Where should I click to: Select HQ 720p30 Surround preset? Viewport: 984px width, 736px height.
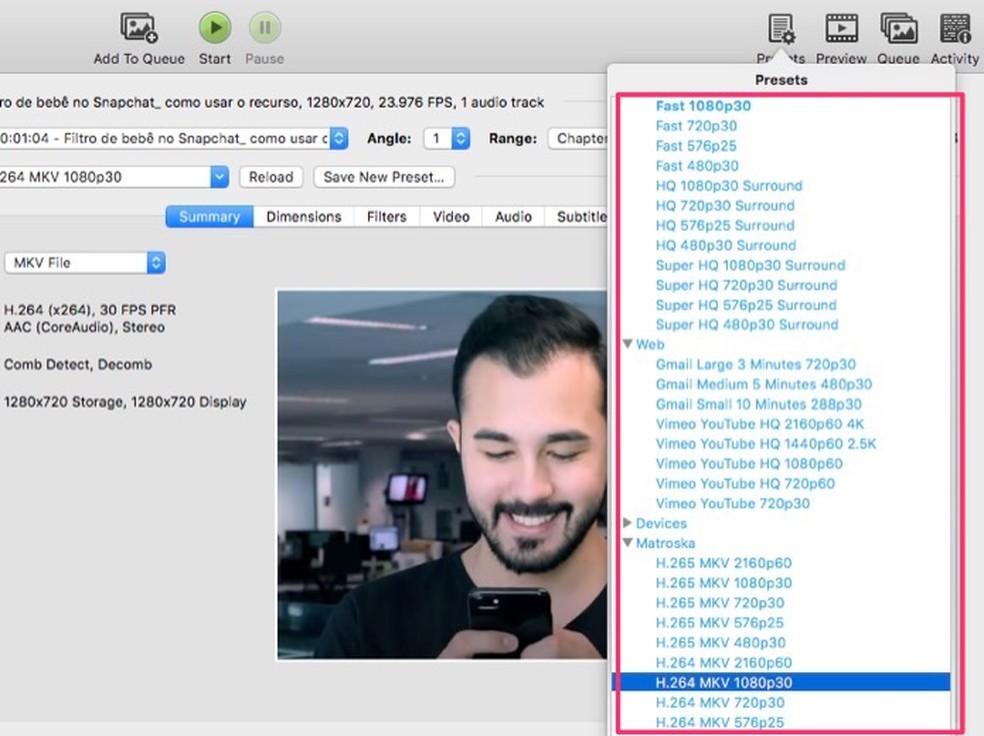click(725, 206)
